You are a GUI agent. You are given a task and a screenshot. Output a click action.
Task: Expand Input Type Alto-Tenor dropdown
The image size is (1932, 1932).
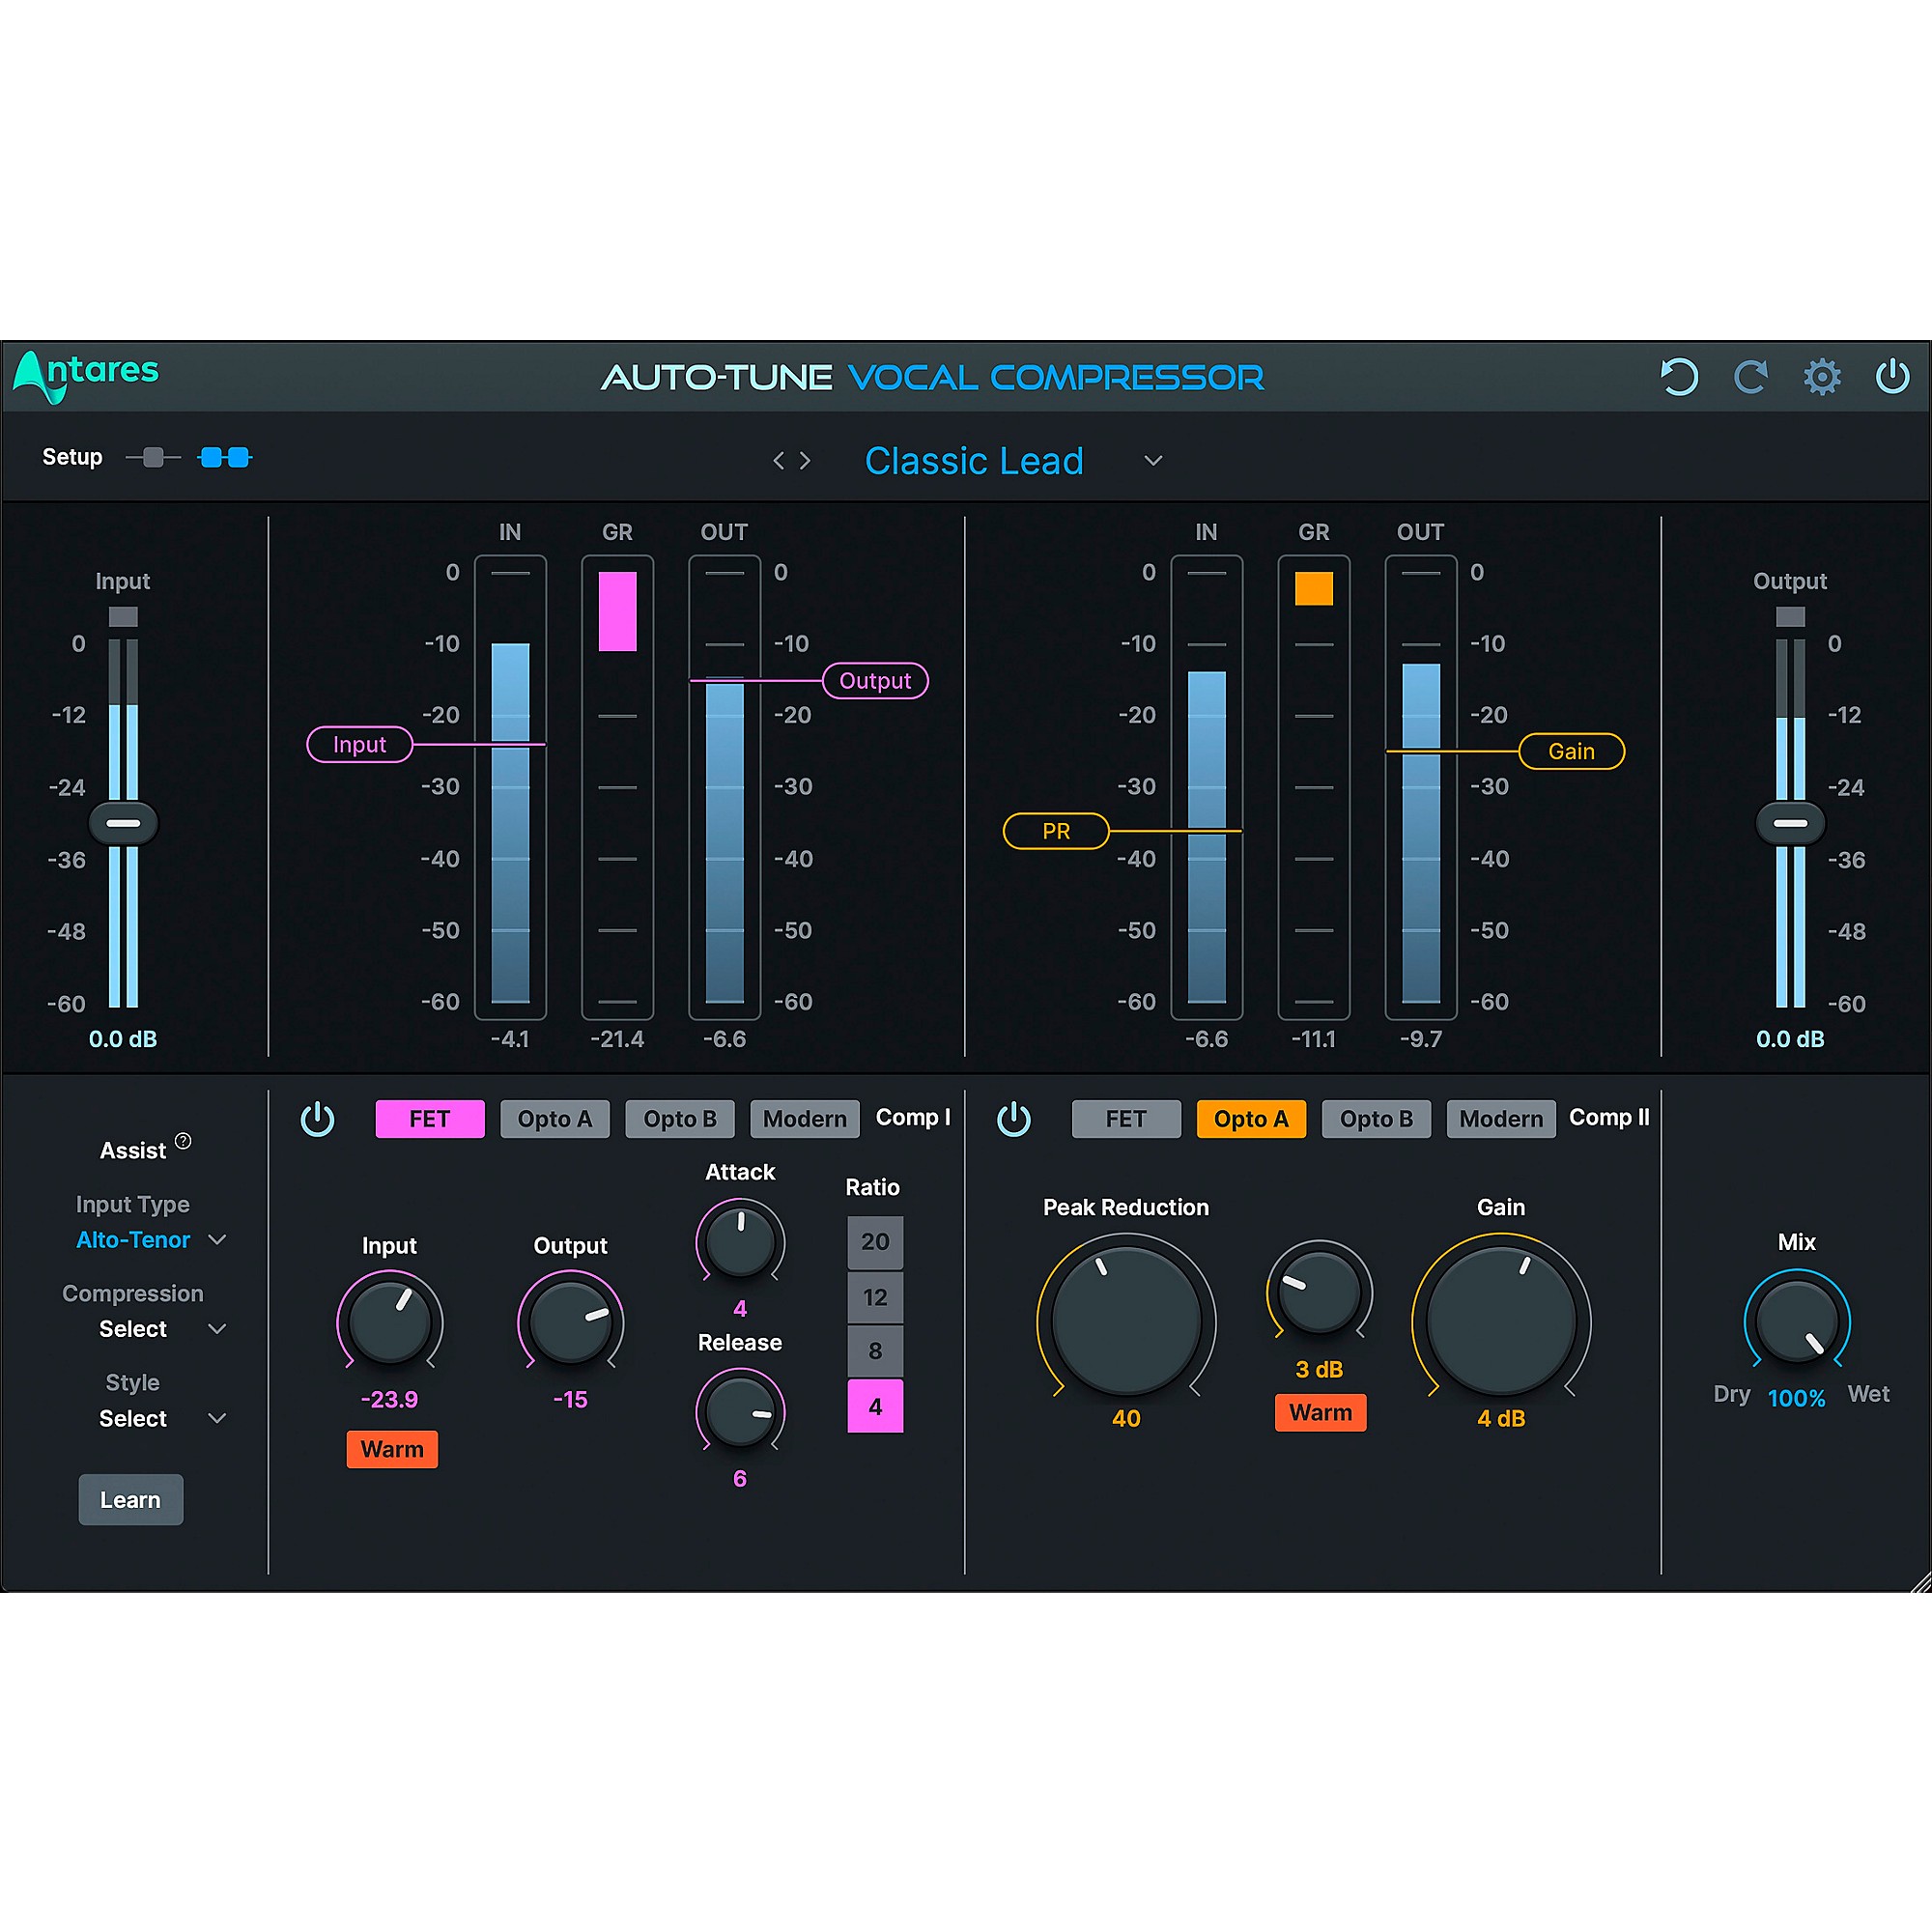(217, 1240)
